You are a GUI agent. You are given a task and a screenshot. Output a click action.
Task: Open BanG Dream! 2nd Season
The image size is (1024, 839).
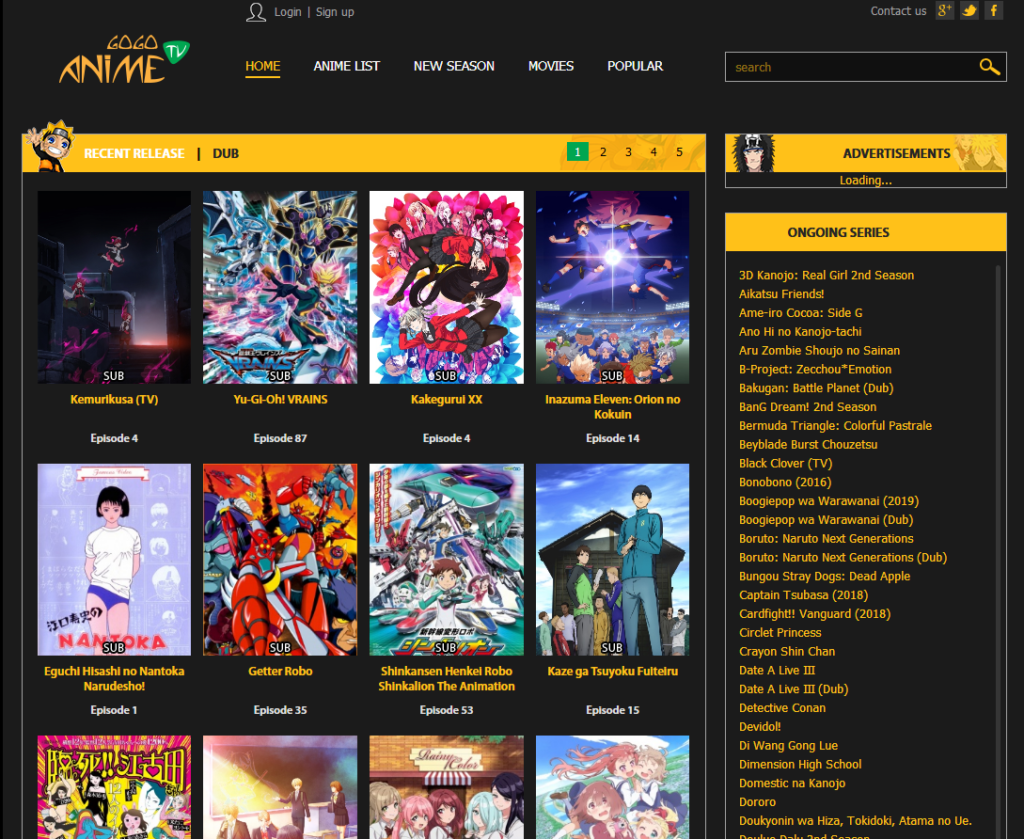tap(807, 407)
